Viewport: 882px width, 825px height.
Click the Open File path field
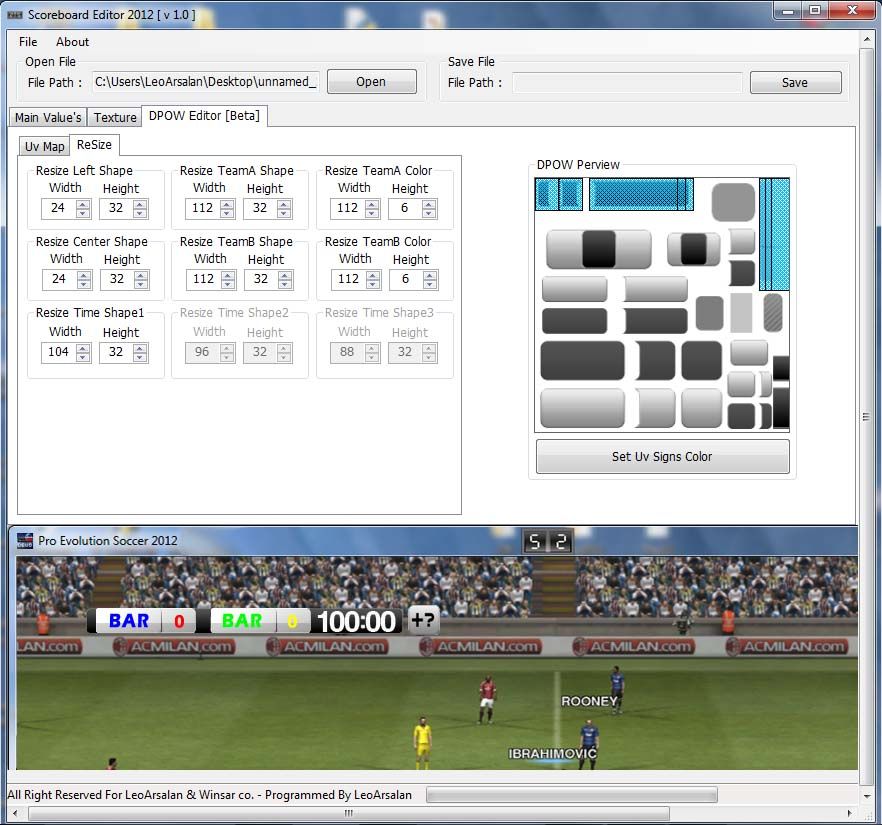coord(205,82)
